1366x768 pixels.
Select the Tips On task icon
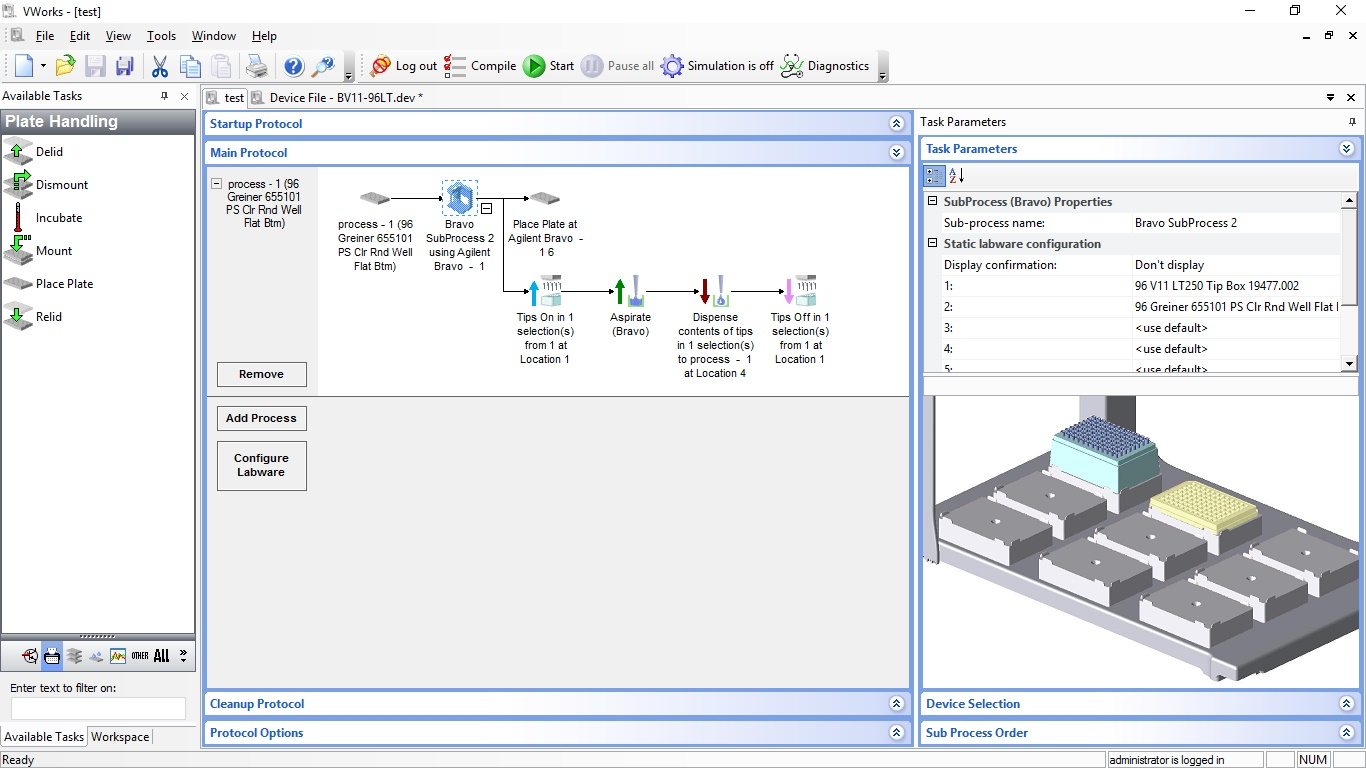click(545, 291)
